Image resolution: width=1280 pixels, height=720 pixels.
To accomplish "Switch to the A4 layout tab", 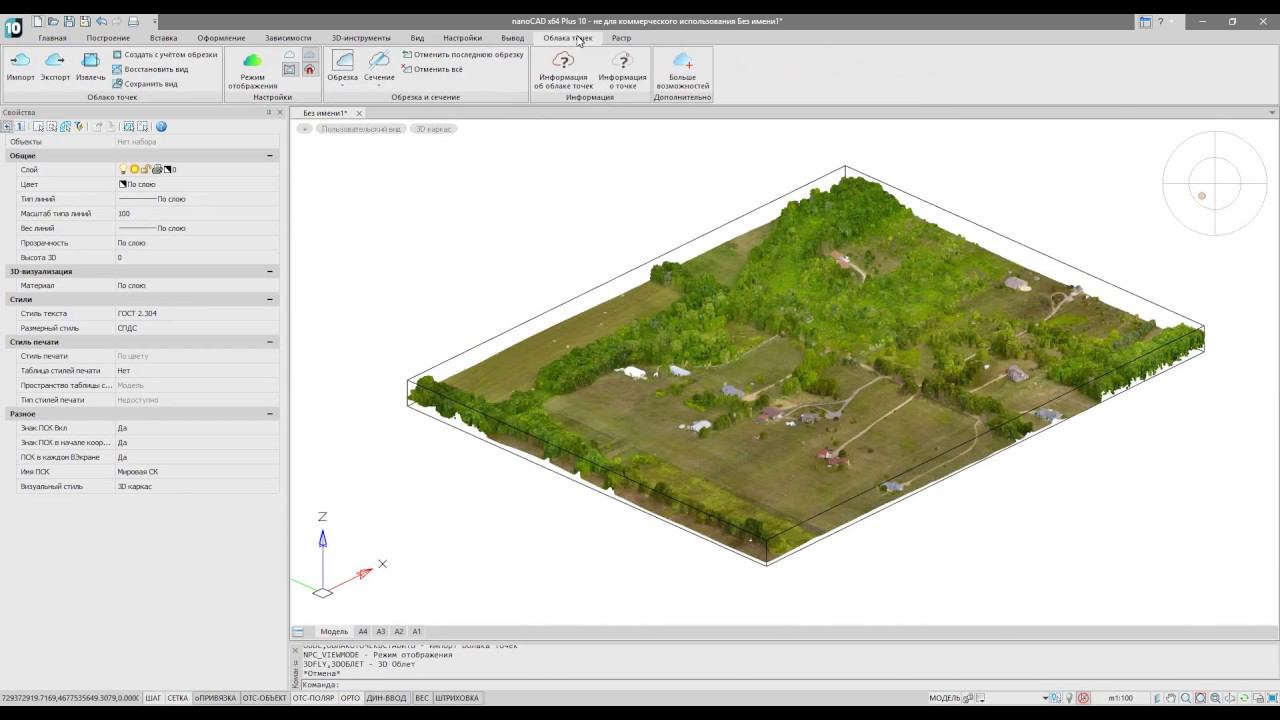I will (363, 632).
